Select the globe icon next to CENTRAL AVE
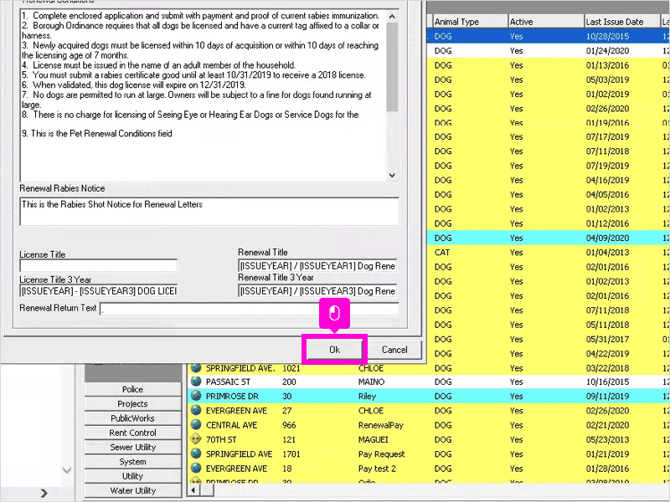670x502 pixels. tap(196, 425)
